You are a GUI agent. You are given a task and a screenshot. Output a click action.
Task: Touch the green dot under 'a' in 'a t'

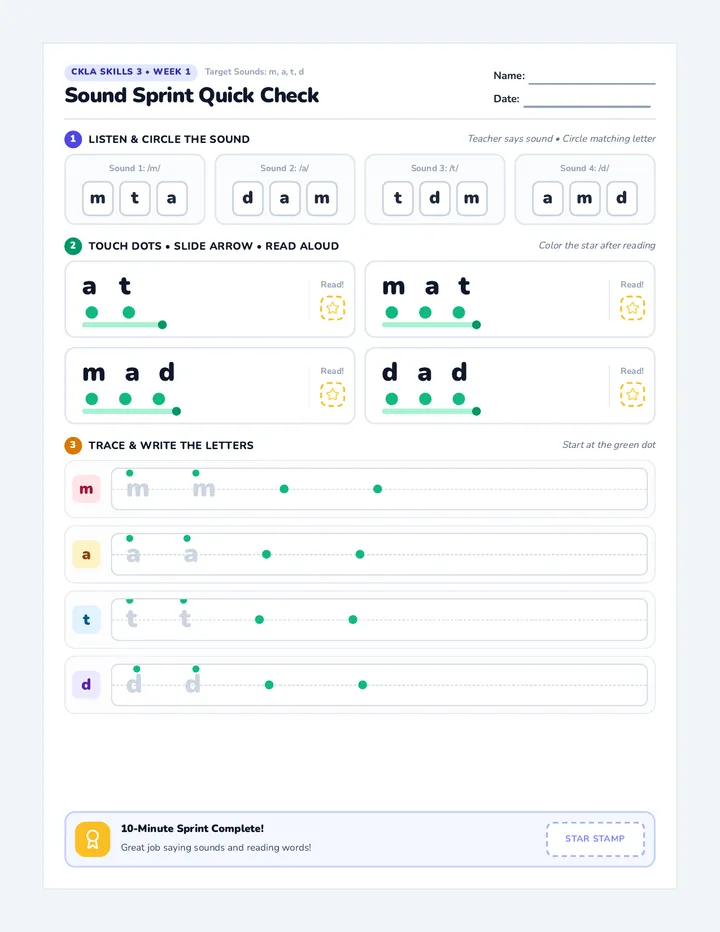[92, 312]
